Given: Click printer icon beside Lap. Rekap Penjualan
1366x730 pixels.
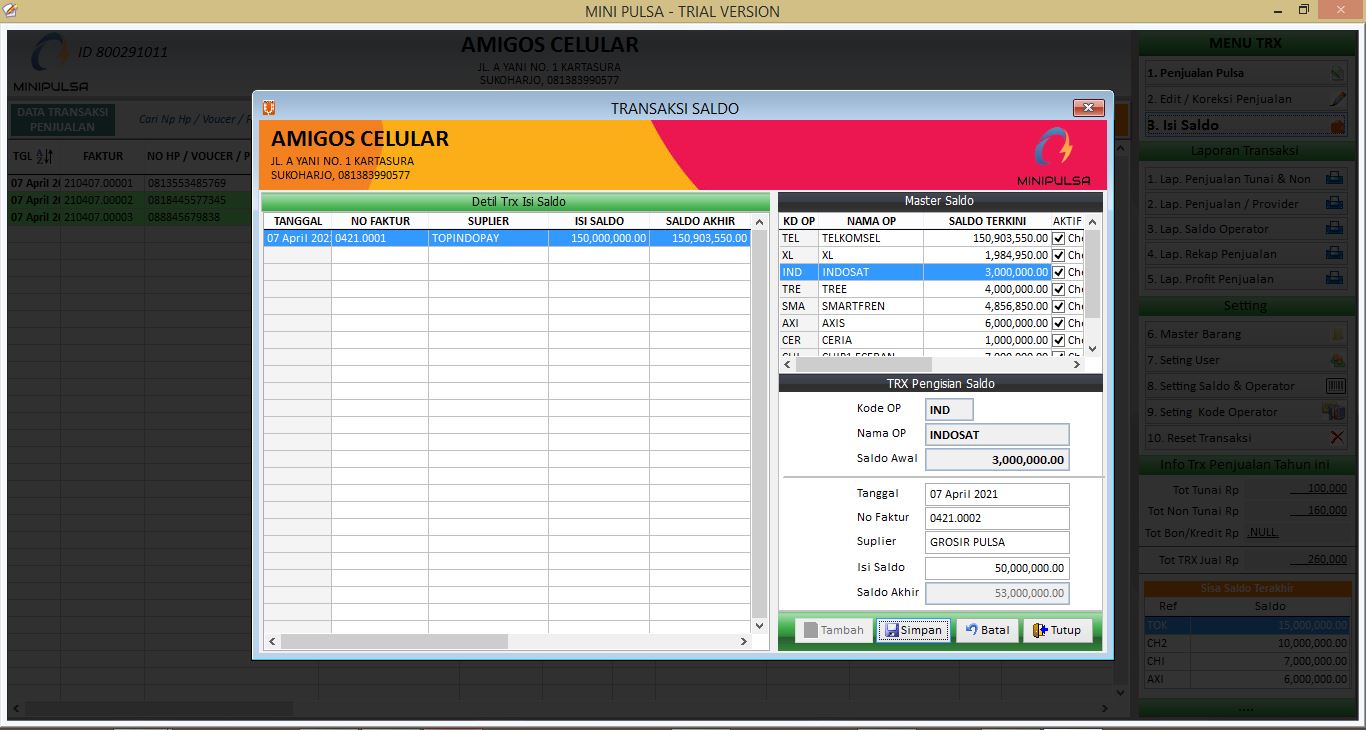Looking at the screenshot, I should [x=1334, y=254].
